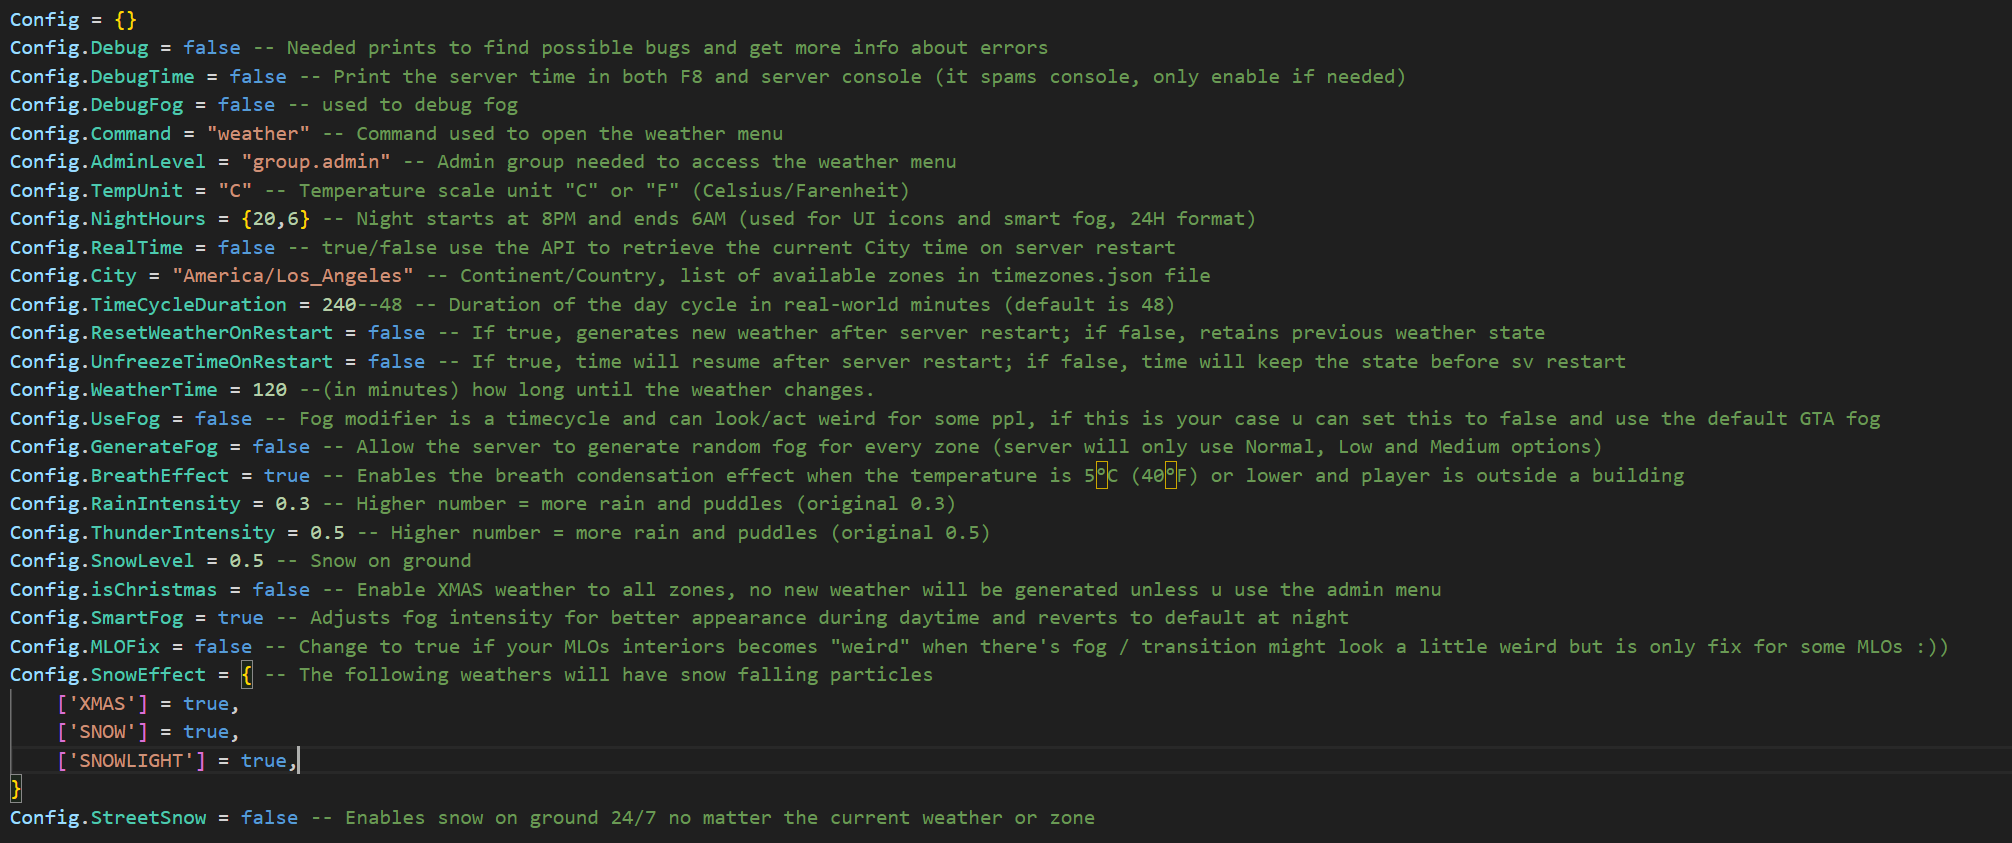Click the NightHours {20,6} table value

[276, 219]
